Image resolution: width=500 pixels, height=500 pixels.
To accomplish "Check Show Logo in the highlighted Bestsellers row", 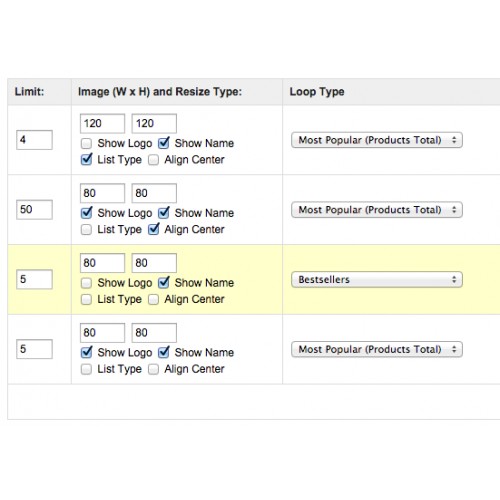I will (86, 283).
